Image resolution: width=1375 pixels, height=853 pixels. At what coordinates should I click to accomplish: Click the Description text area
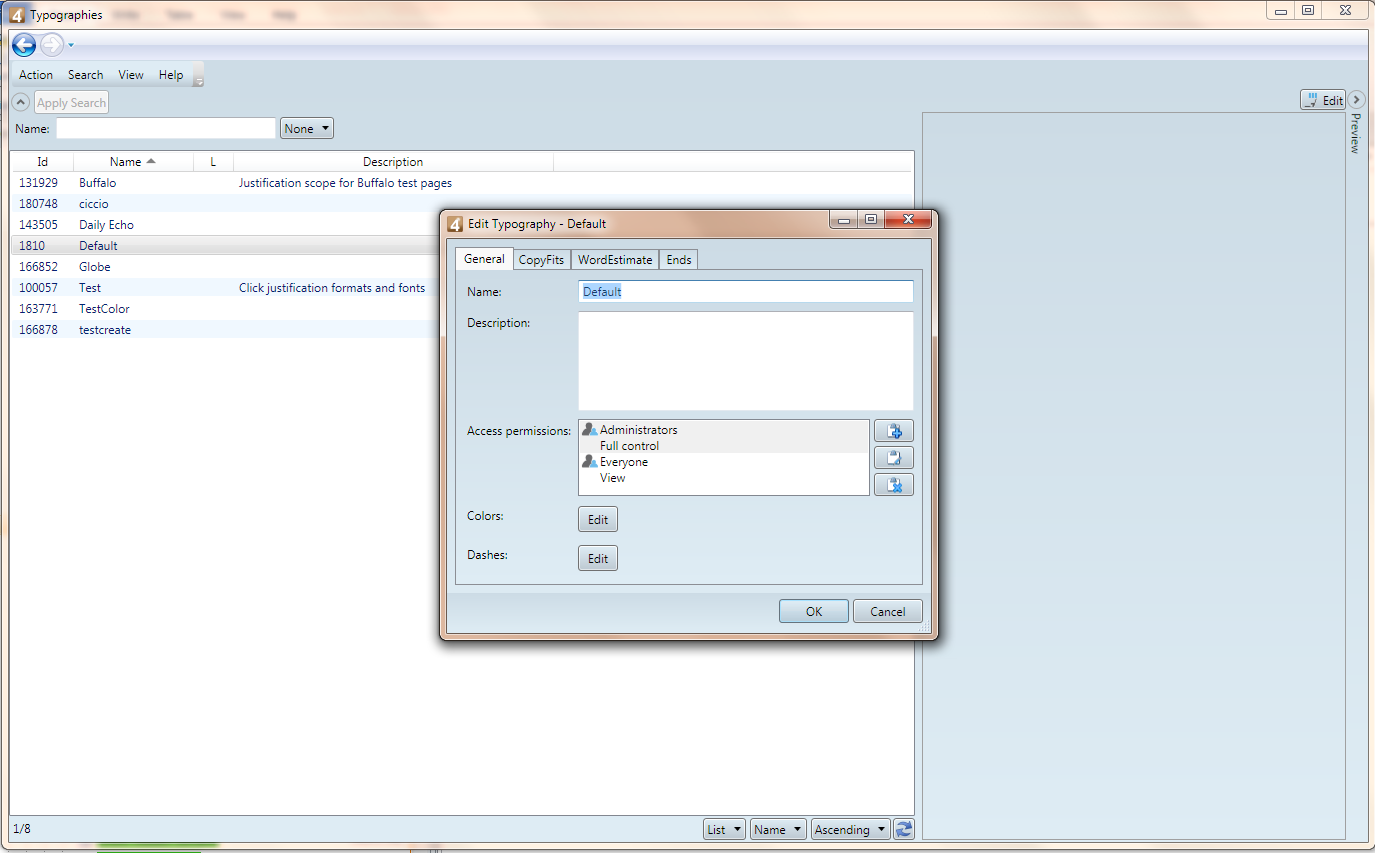(746, 361)
